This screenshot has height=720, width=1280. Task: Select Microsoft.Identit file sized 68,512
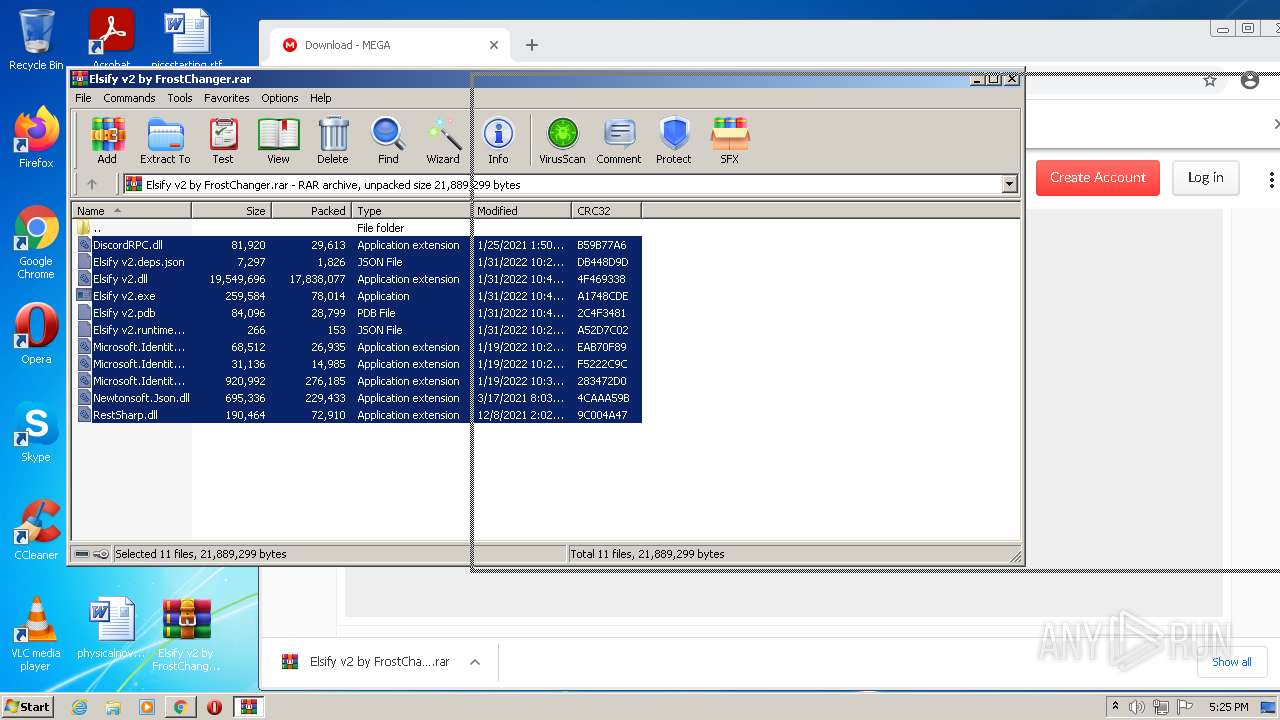pyautogui.click(x=357, y=347)
